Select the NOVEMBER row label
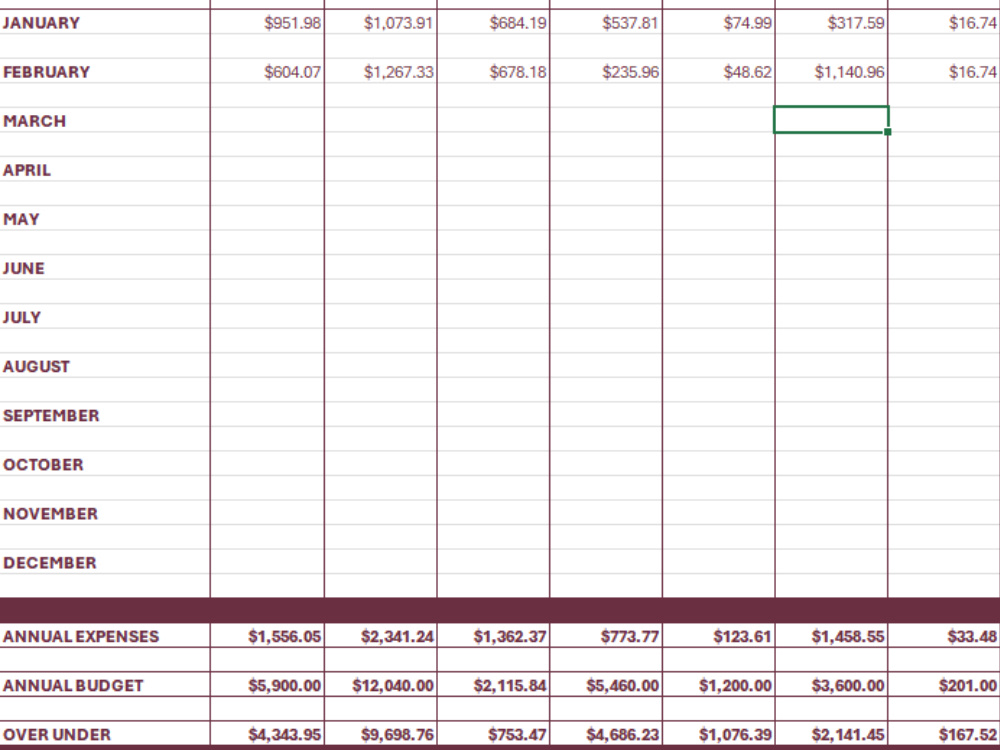This screenshot has width=1000, height=750. tap(50, 514)
